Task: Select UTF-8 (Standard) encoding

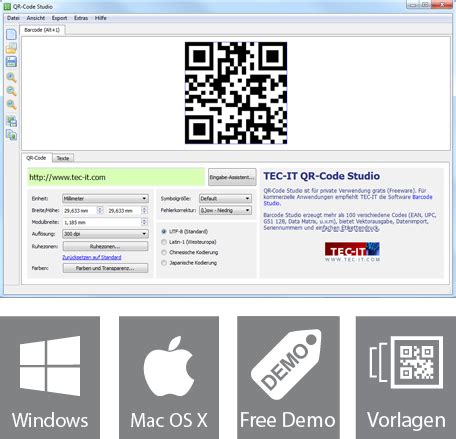Action: click(x=164, y=231)
